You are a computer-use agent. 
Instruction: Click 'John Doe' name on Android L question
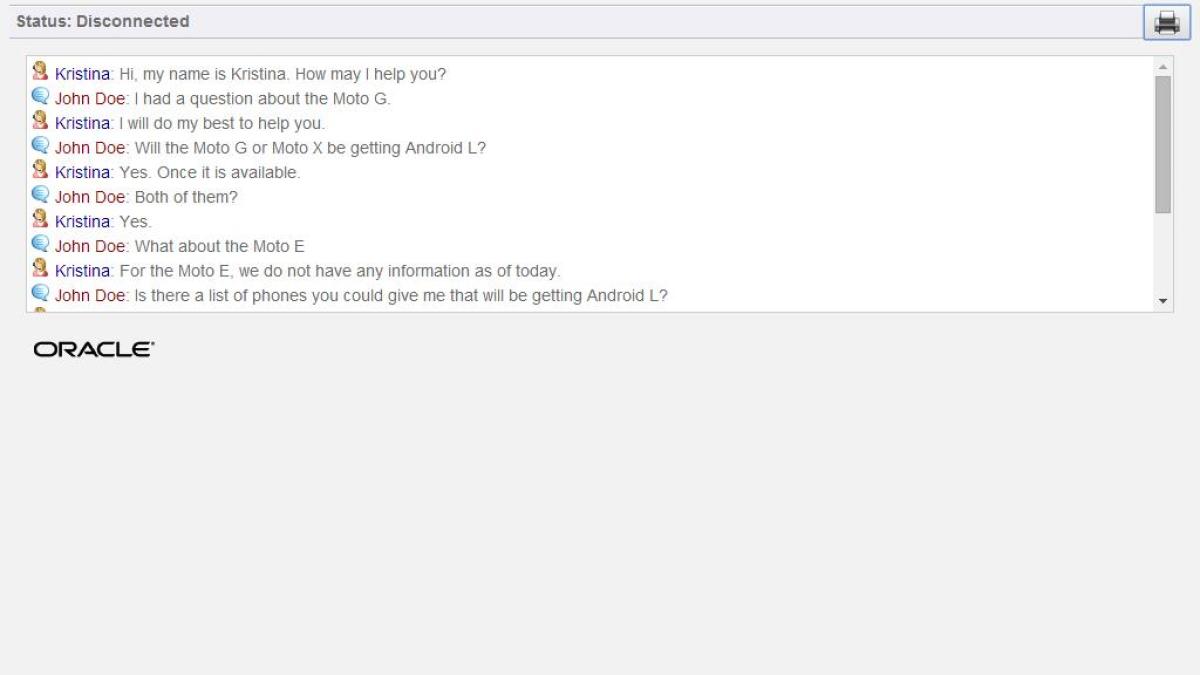pyautogui.click(x=90, y=295)
